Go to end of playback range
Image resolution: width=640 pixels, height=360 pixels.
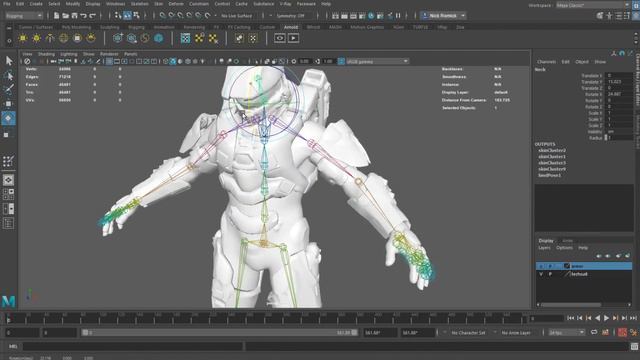633,318
